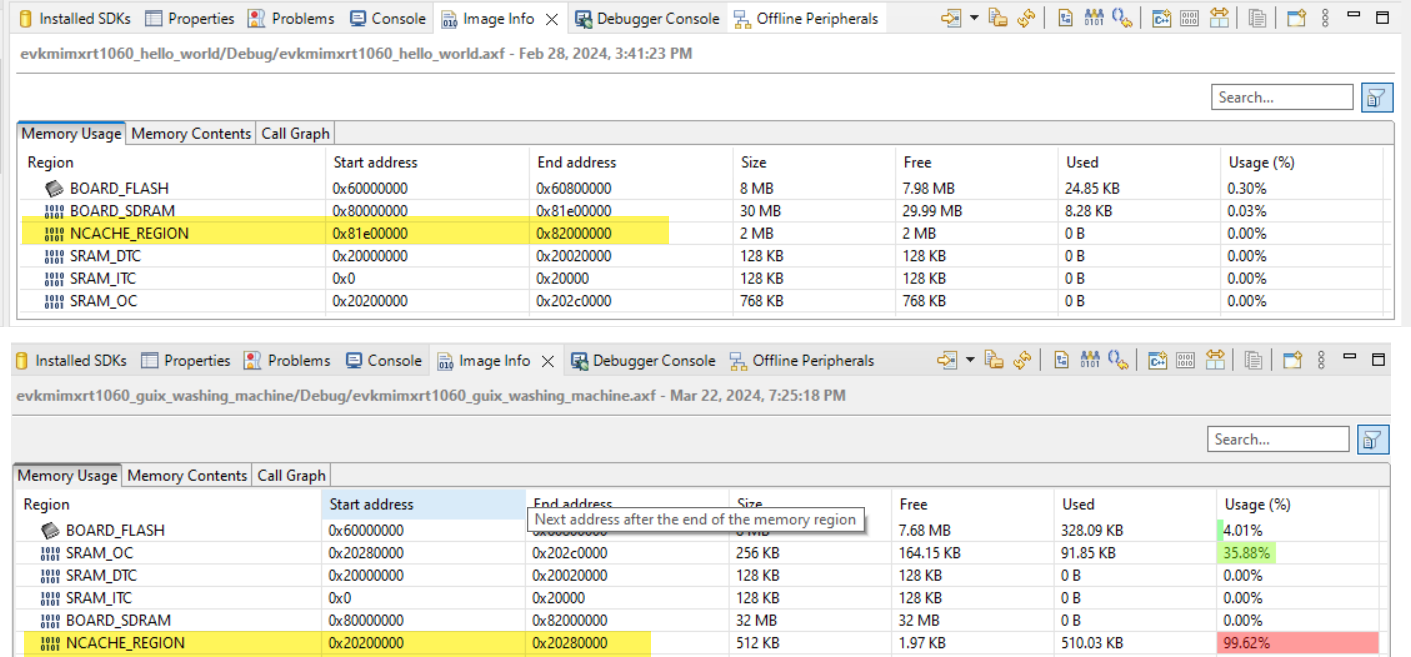The image size is (1411, 657).
Task: Click the binary 0101 toolbar icon
Action: point(1189,17)
